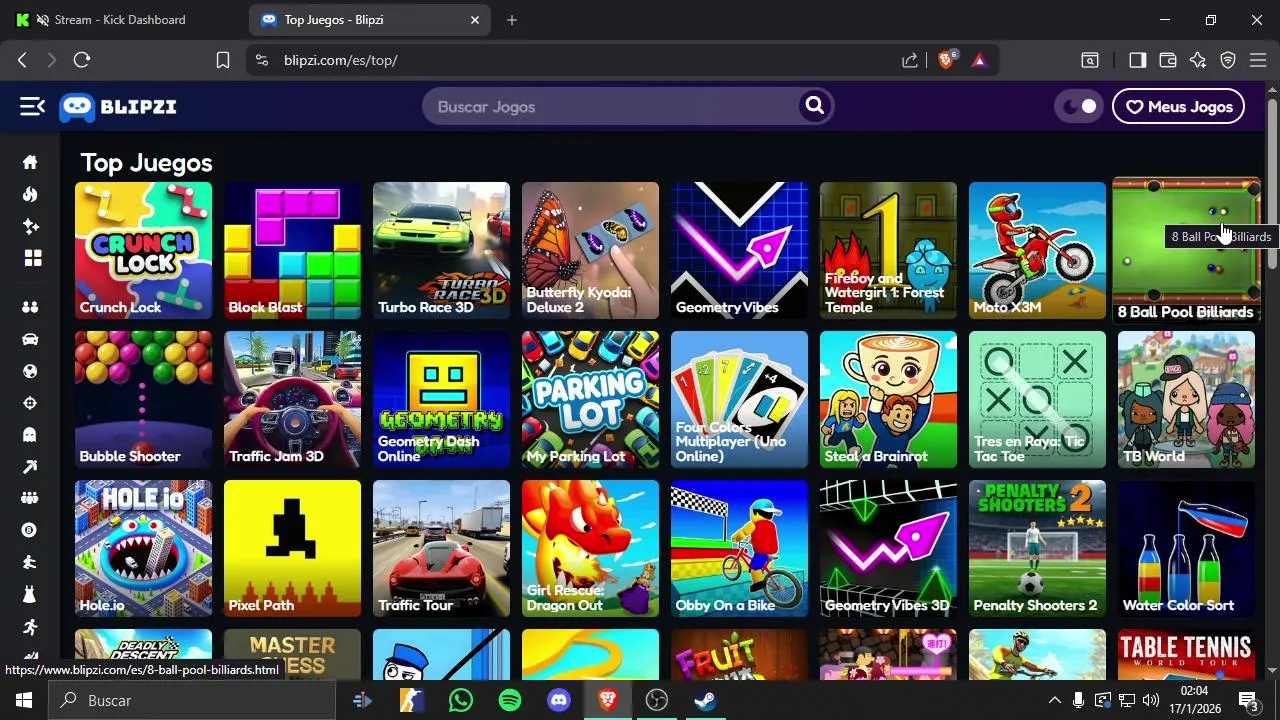The height and width of the screenshot is (720, 1280).
Task: Open Water Color Sort game
Action: click(1186, 548)
